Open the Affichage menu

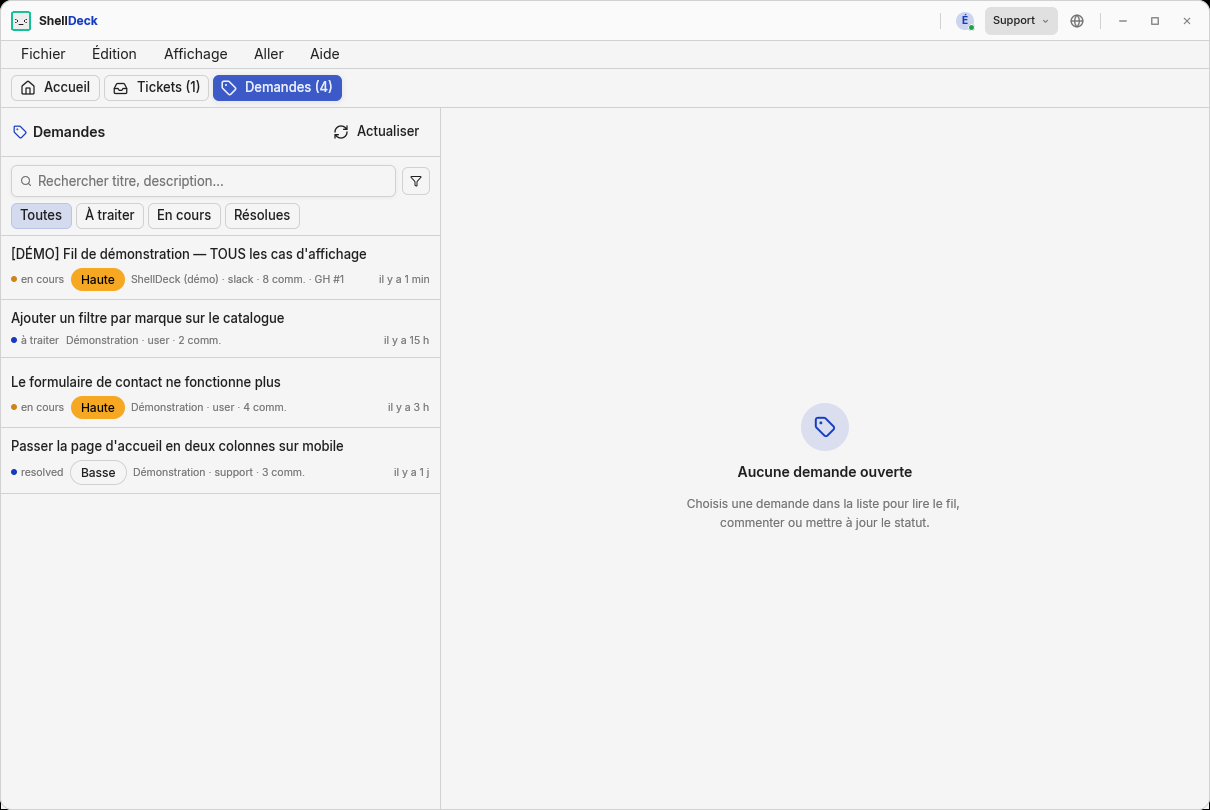(196, 54)
